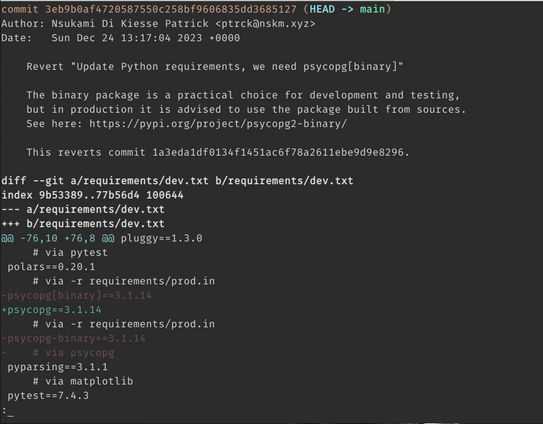Click the HEAD ref label
Image resolution: width=543 pixels, height=424 pixels.
pos(322,9)
